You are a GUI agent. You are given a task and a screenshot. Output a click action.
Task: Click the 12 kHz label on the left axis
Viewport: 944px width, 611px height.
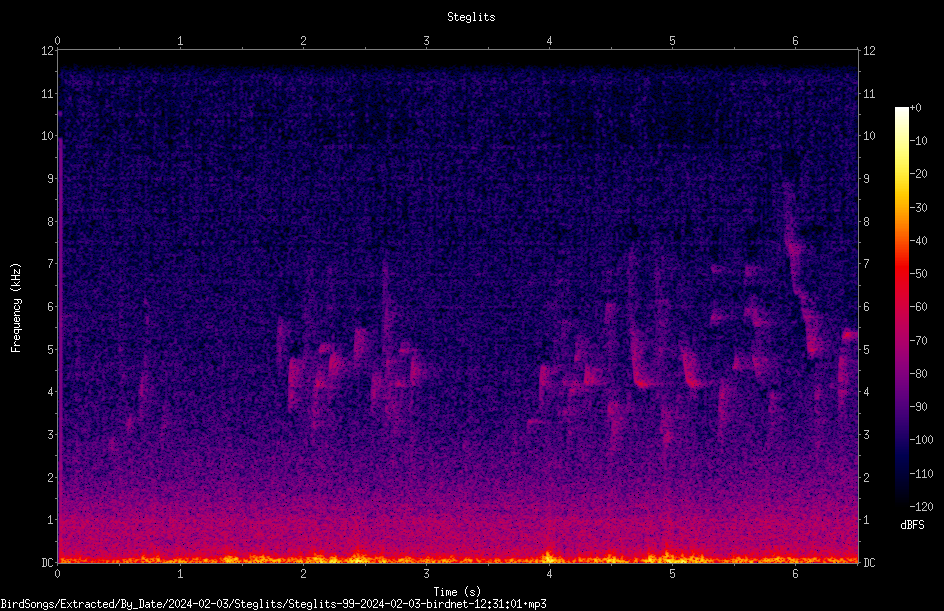(48, 51)
